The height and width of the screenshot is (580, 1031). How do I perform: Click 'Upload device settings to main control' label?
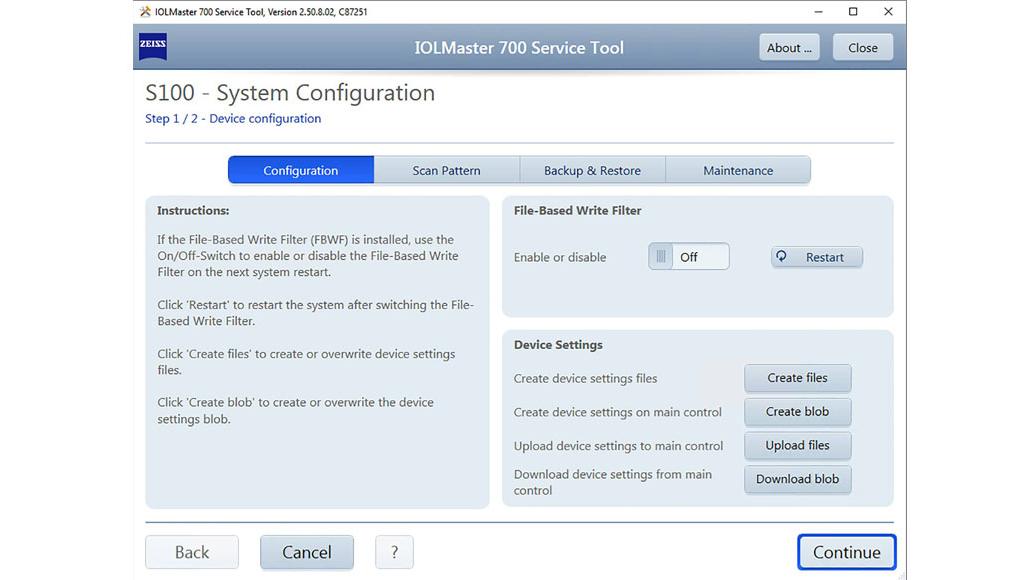tap(618, 446)
